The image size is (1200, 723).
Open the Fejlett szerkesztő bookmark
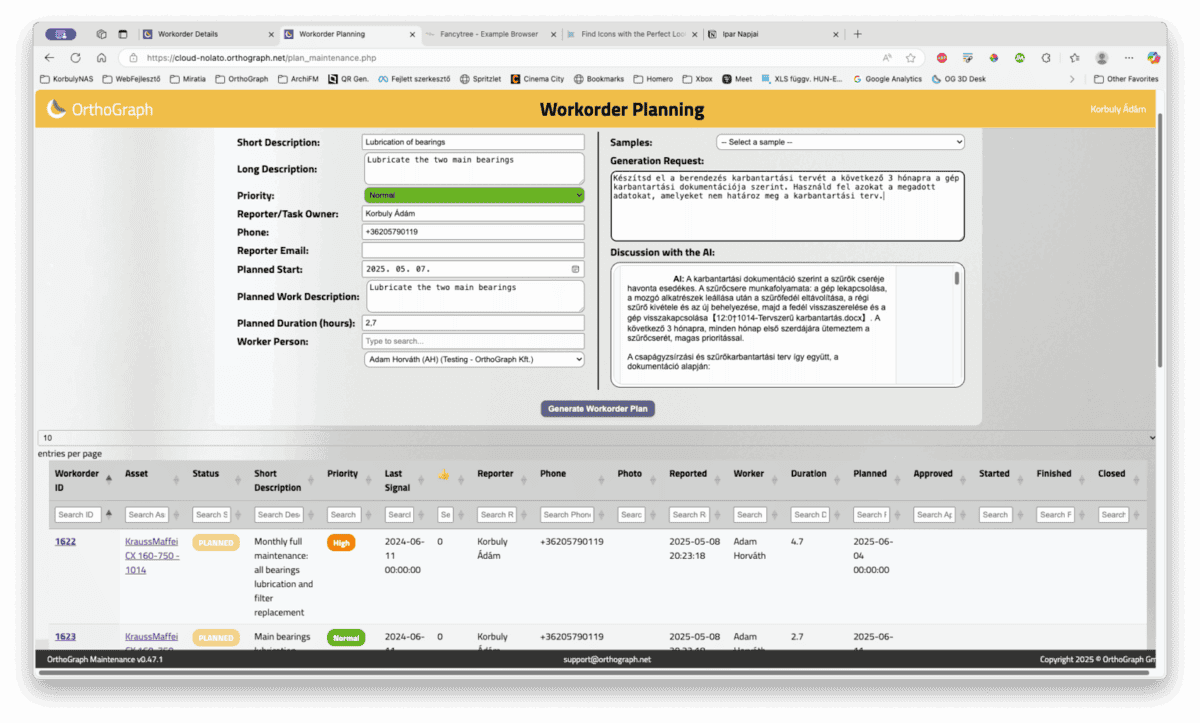coord(413,79)
